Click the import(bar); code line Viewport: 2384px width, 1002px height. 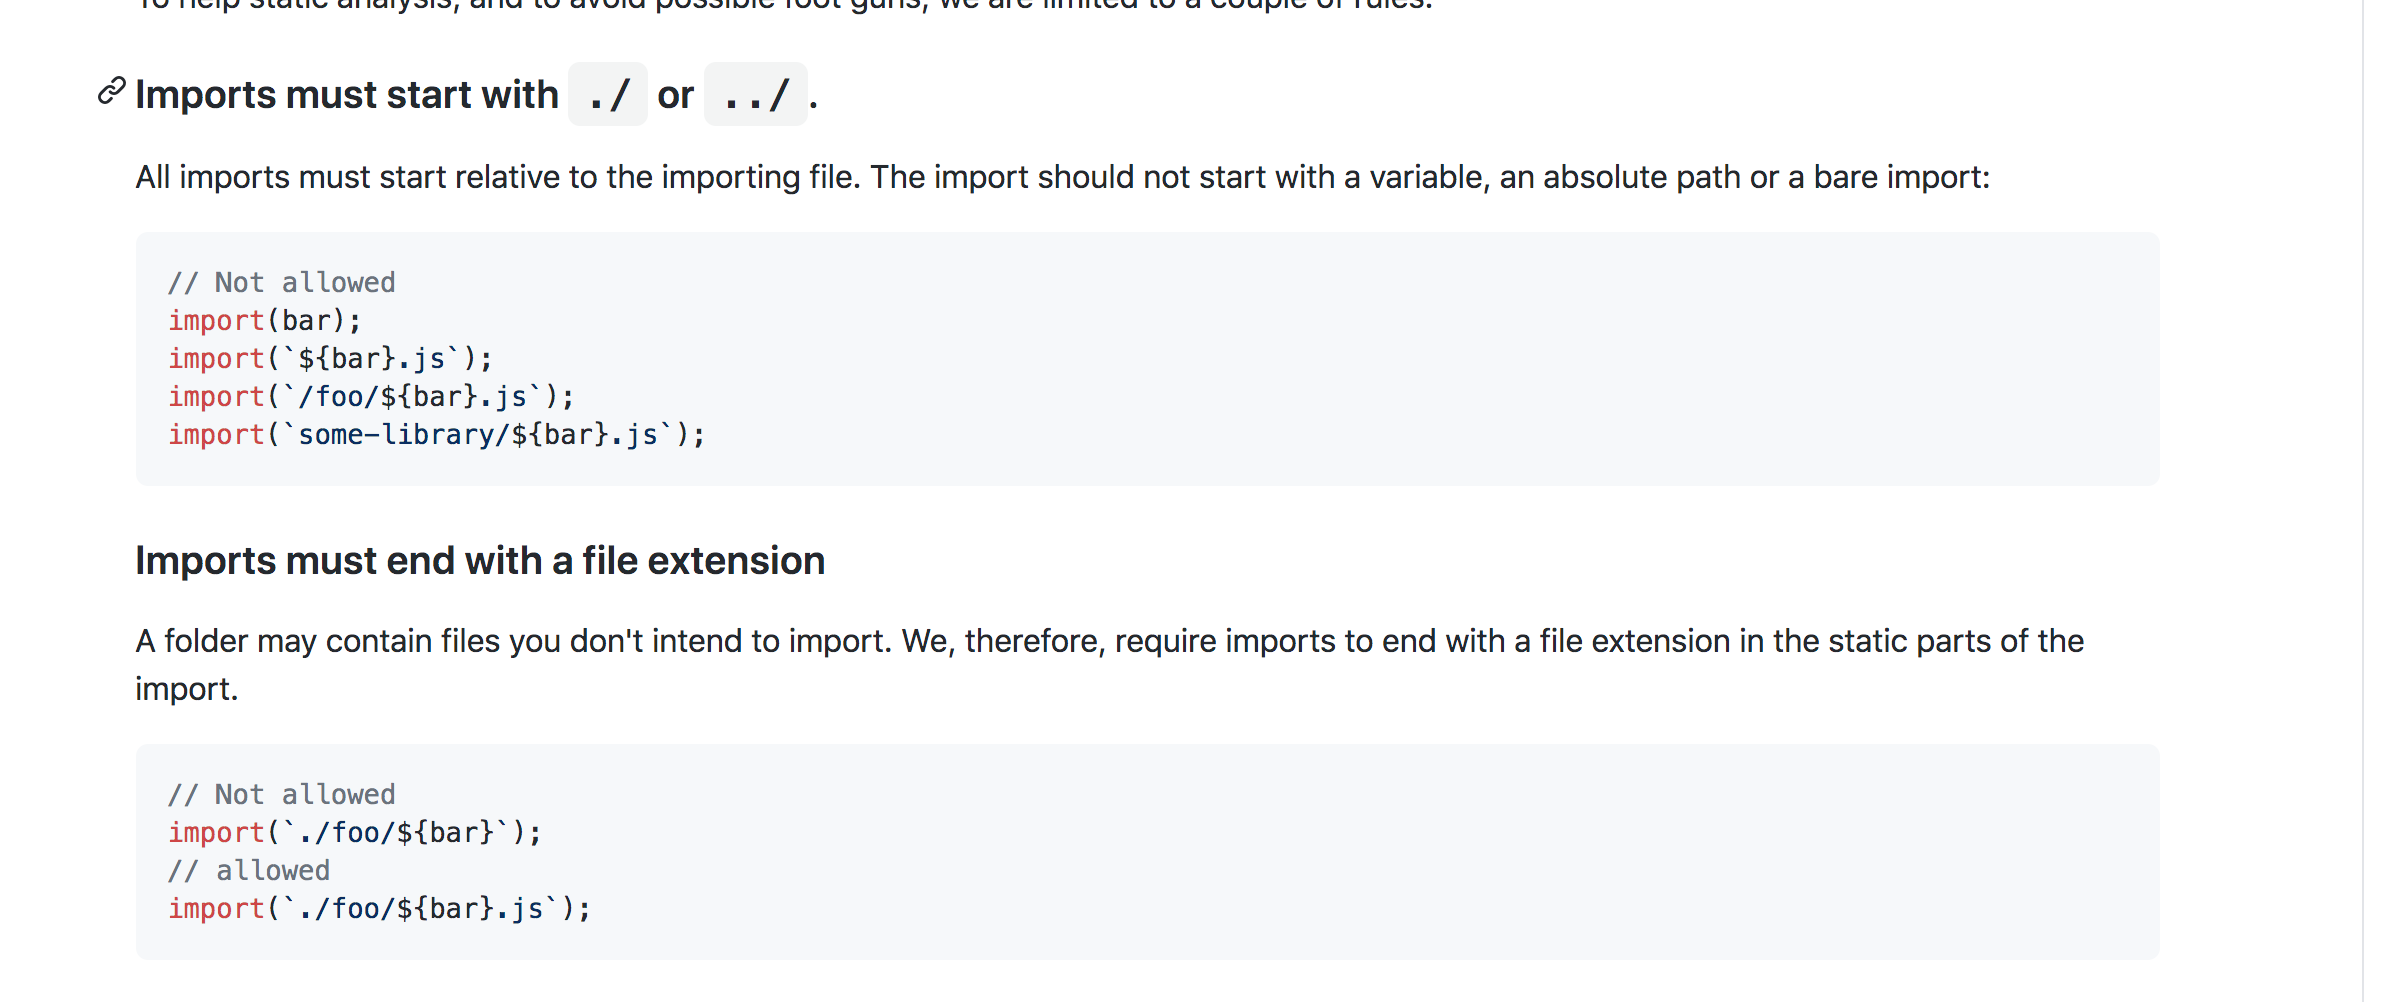[265, 321]
